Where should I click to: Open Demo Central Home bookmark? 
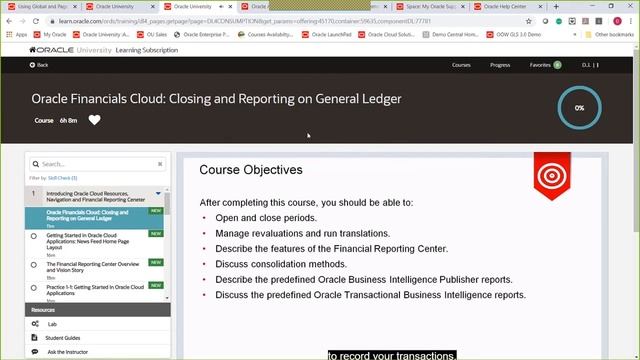click(x=450, y=35)
